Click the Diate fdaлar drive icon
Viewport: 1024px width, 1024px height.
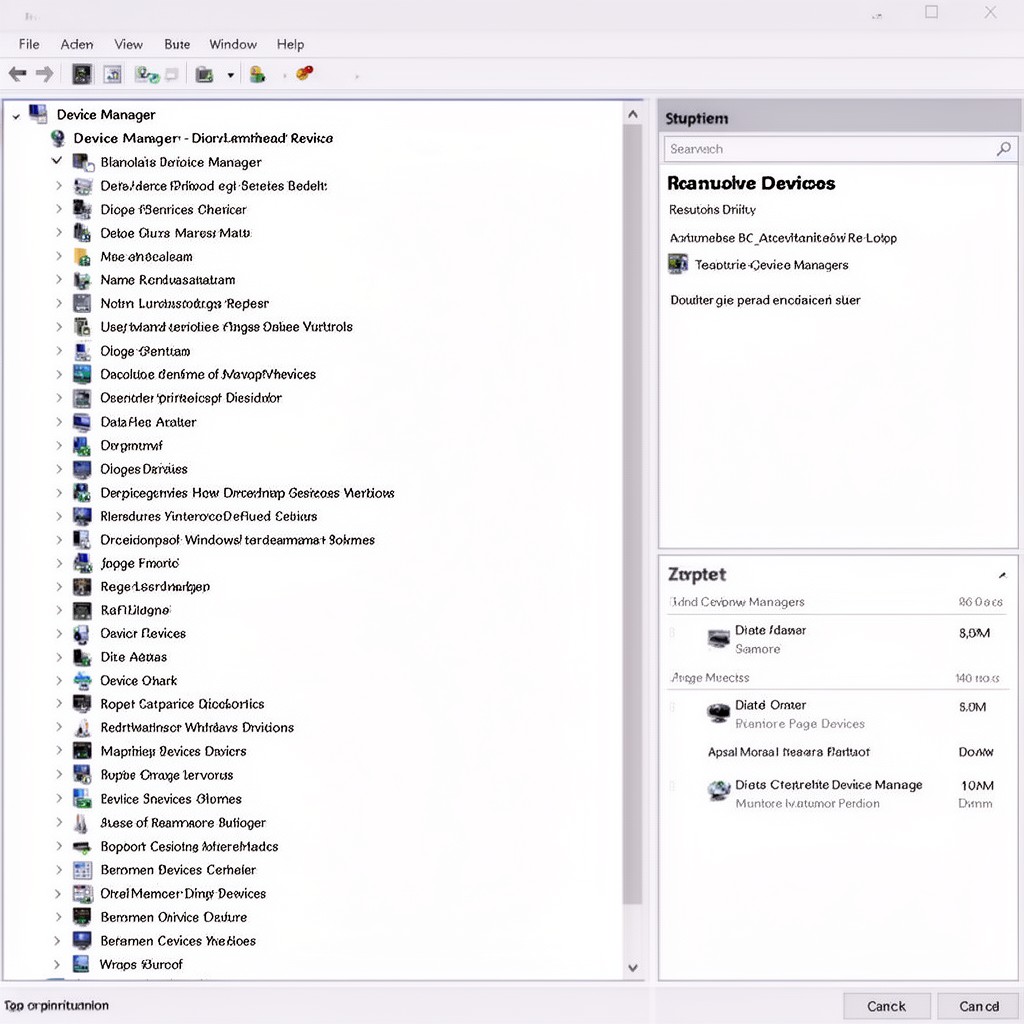click(x=718, y=638)
